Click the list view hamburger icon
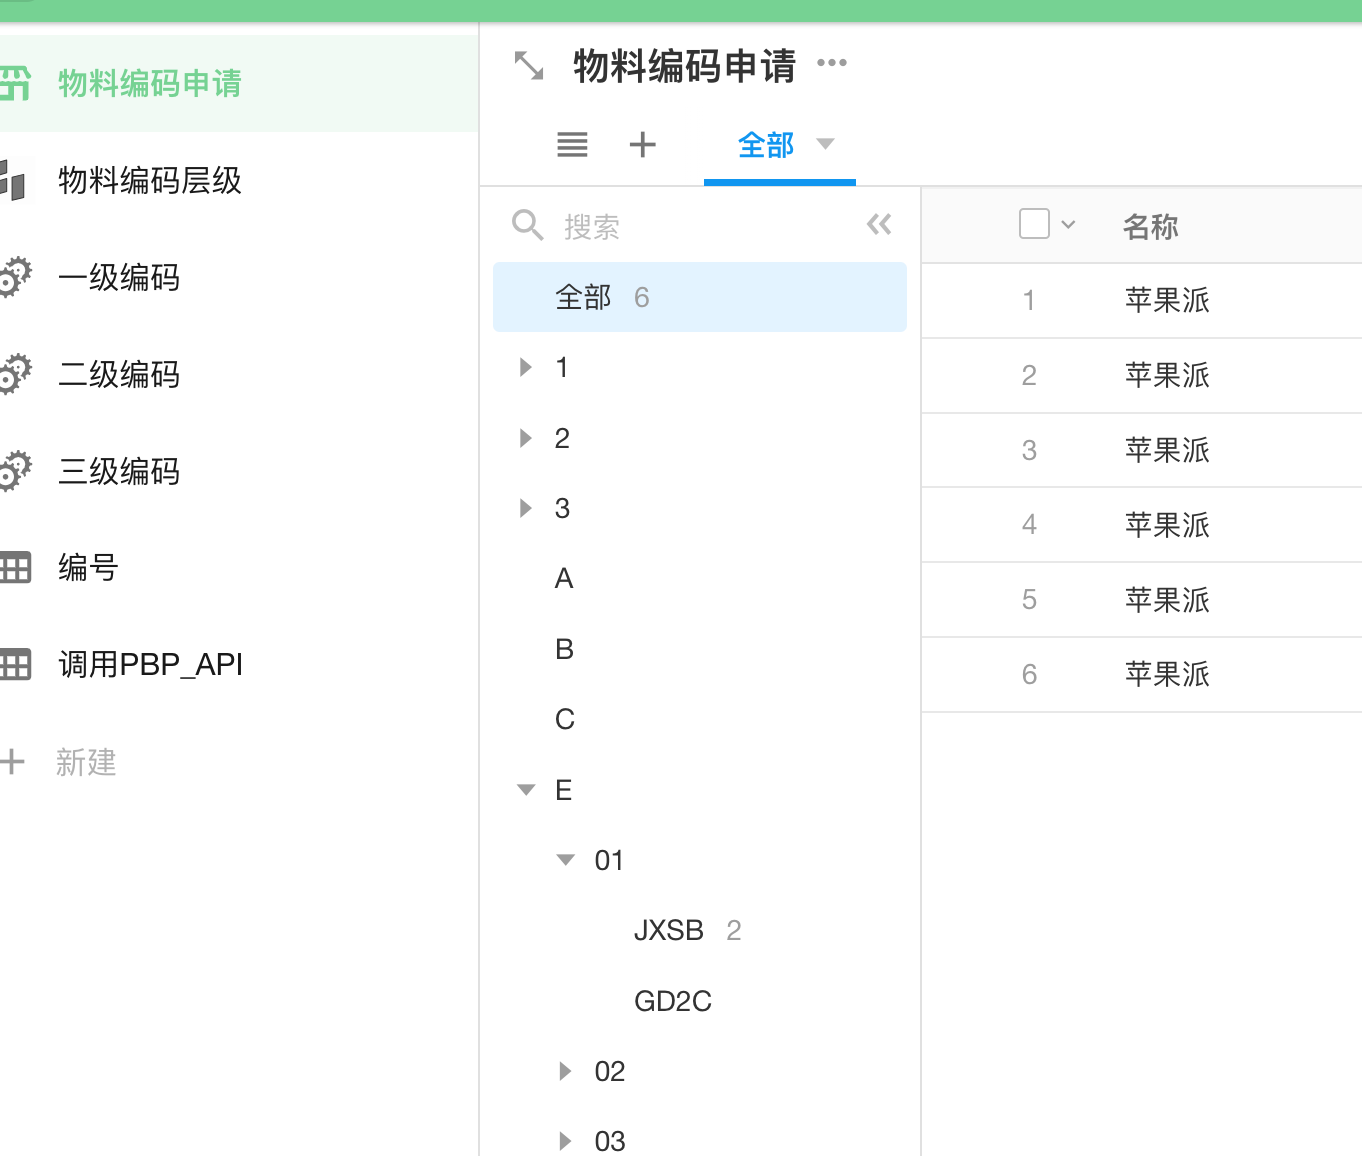The image size is (1362, 1156). pyautogui.click(x=572, y=145)
